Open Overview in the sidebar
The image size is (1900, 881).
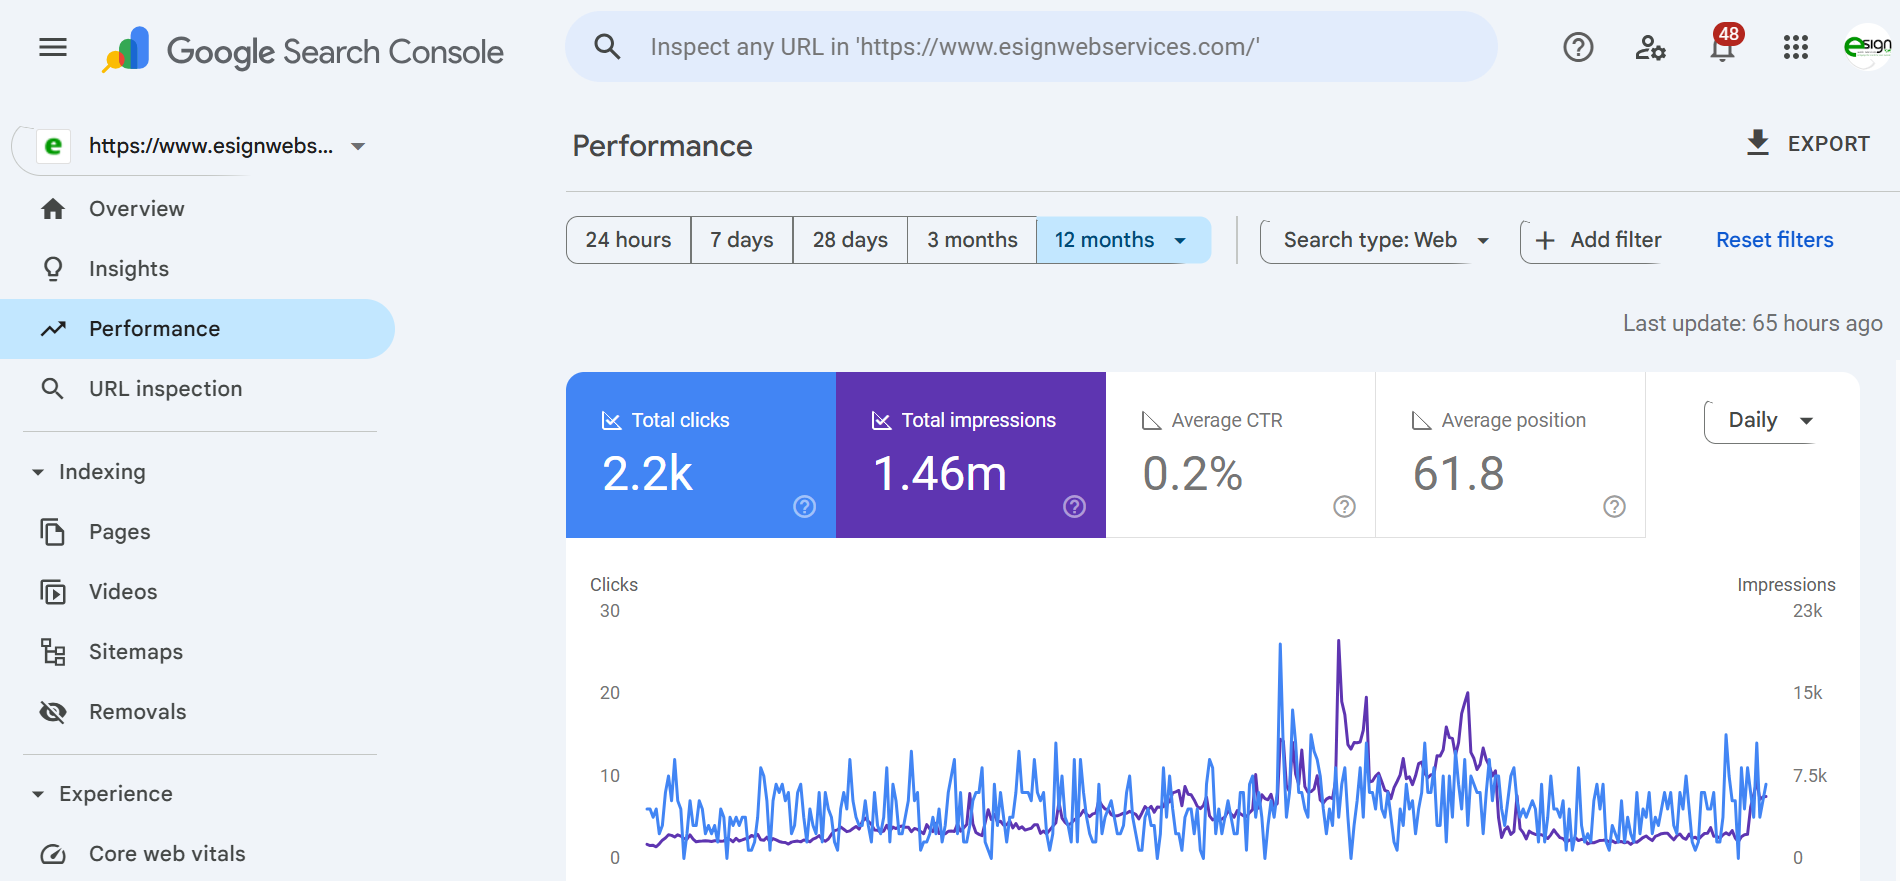tap(197, 209)
